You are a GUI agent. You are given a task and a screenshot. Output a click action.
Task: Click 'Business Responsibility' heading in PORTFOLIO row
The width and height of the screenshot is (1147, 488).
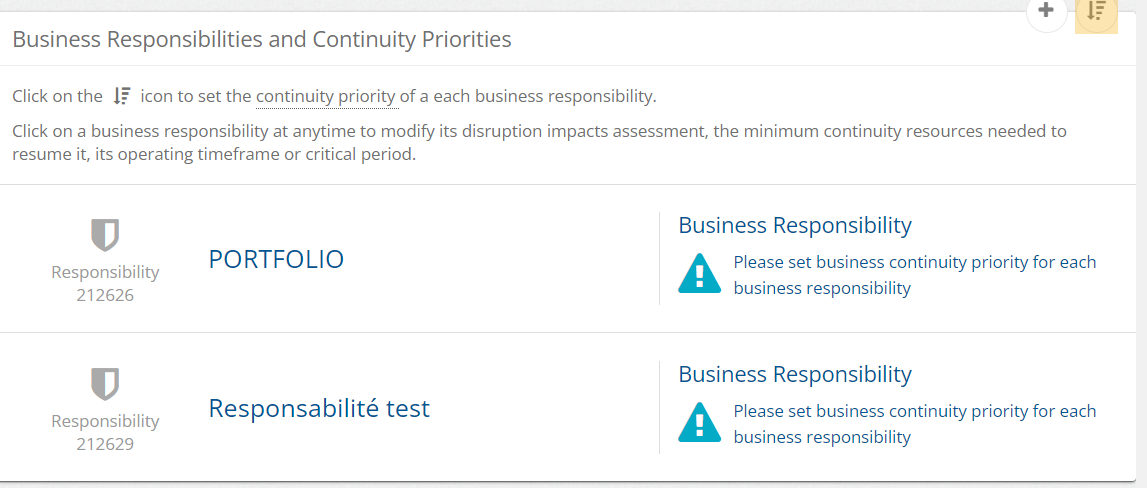(795, 226)
